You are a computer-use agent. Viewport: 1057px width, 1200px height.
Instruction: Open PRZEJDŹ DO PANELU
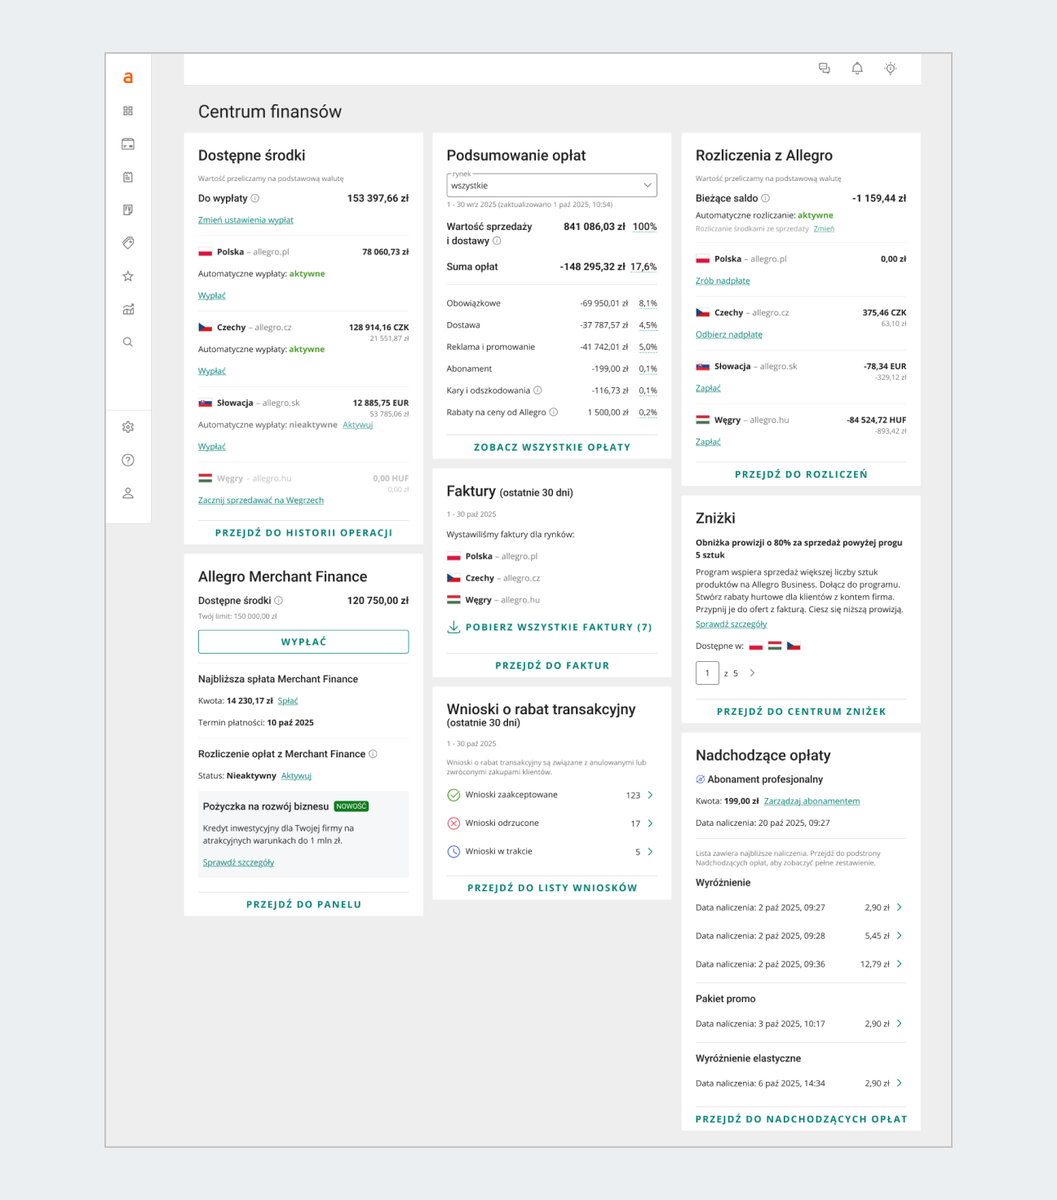click(x=304, y=904)
